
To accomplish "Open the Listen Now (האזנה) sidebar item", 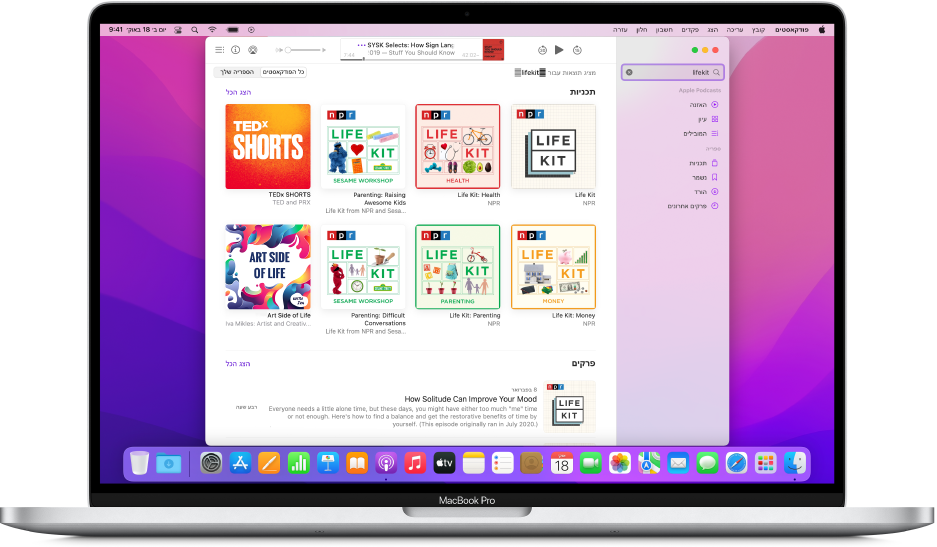I will point(703,105).
